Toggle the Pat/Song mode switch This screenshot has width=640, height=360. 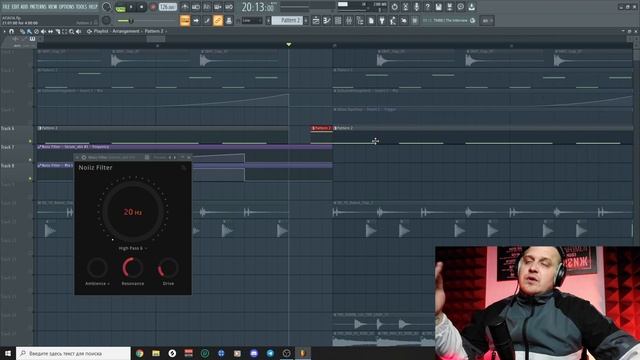point(120,7)
